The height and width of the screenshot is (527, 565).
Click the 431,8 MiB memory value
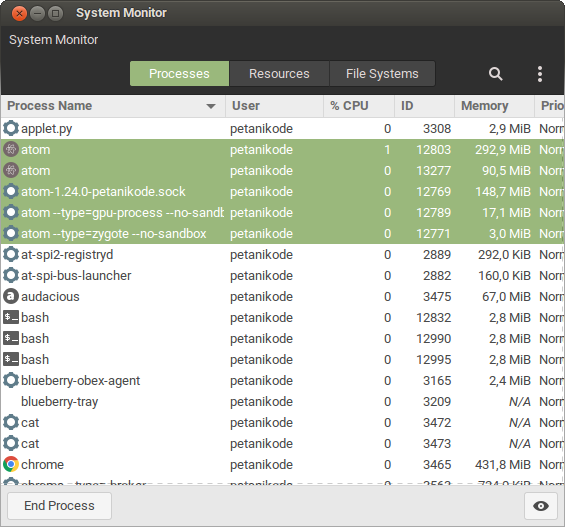click(x=503, y=464)
